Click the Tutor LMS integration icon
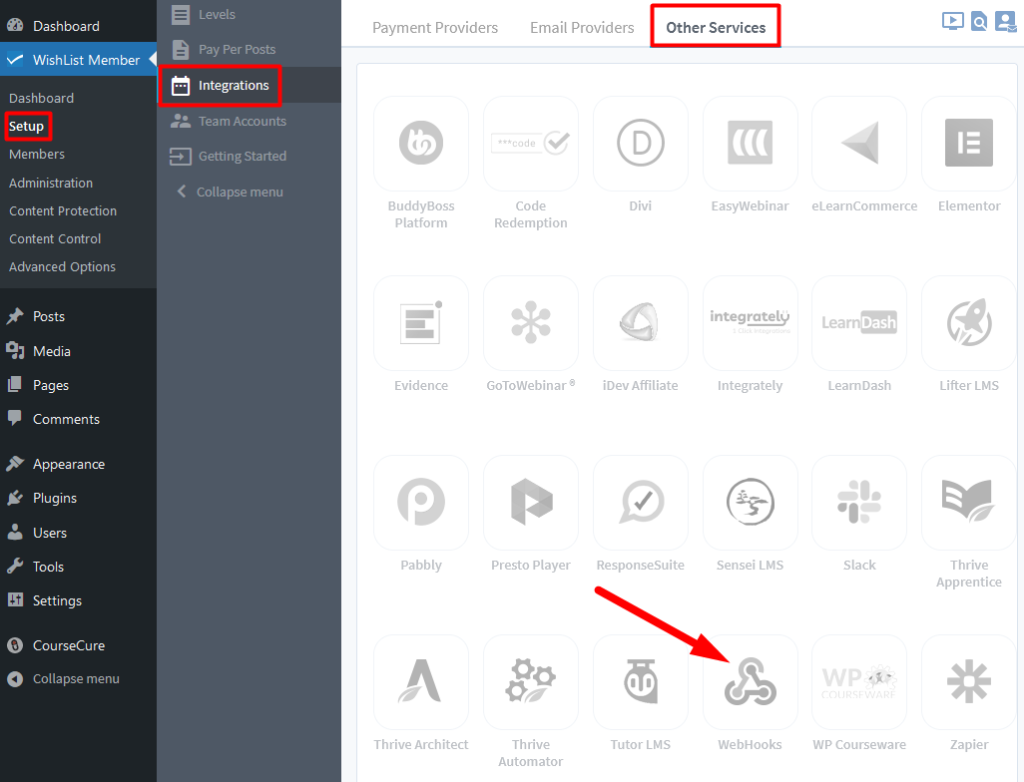This screenshot has width=1024, height=782. point(640,682)
